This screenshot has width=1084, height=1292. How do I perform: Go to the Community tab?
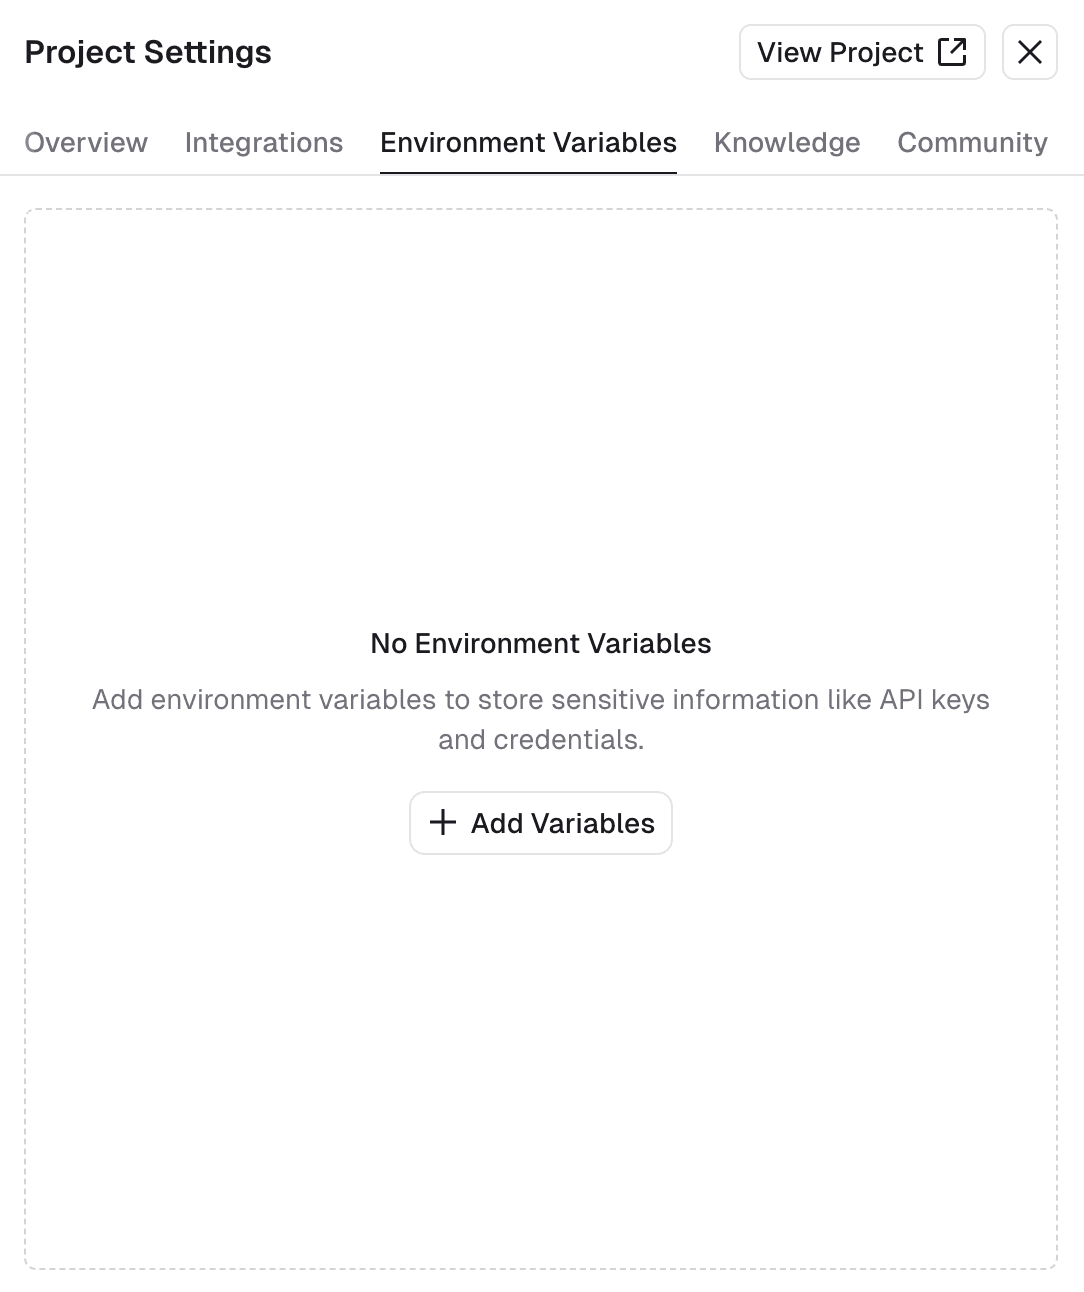[x=971, y=142]
